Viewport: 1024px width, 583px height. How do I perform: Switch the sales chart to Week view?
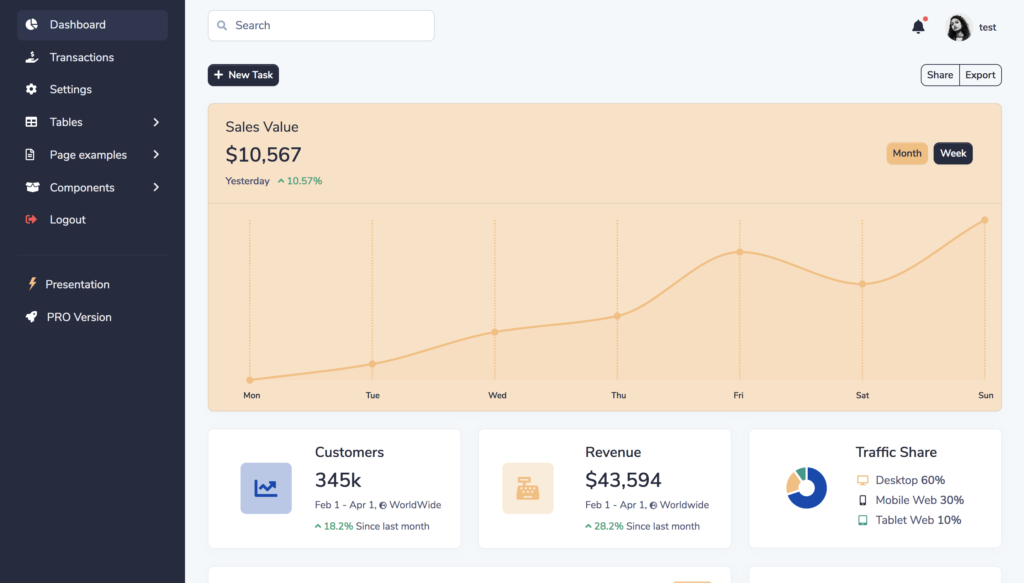pos(952,153)
